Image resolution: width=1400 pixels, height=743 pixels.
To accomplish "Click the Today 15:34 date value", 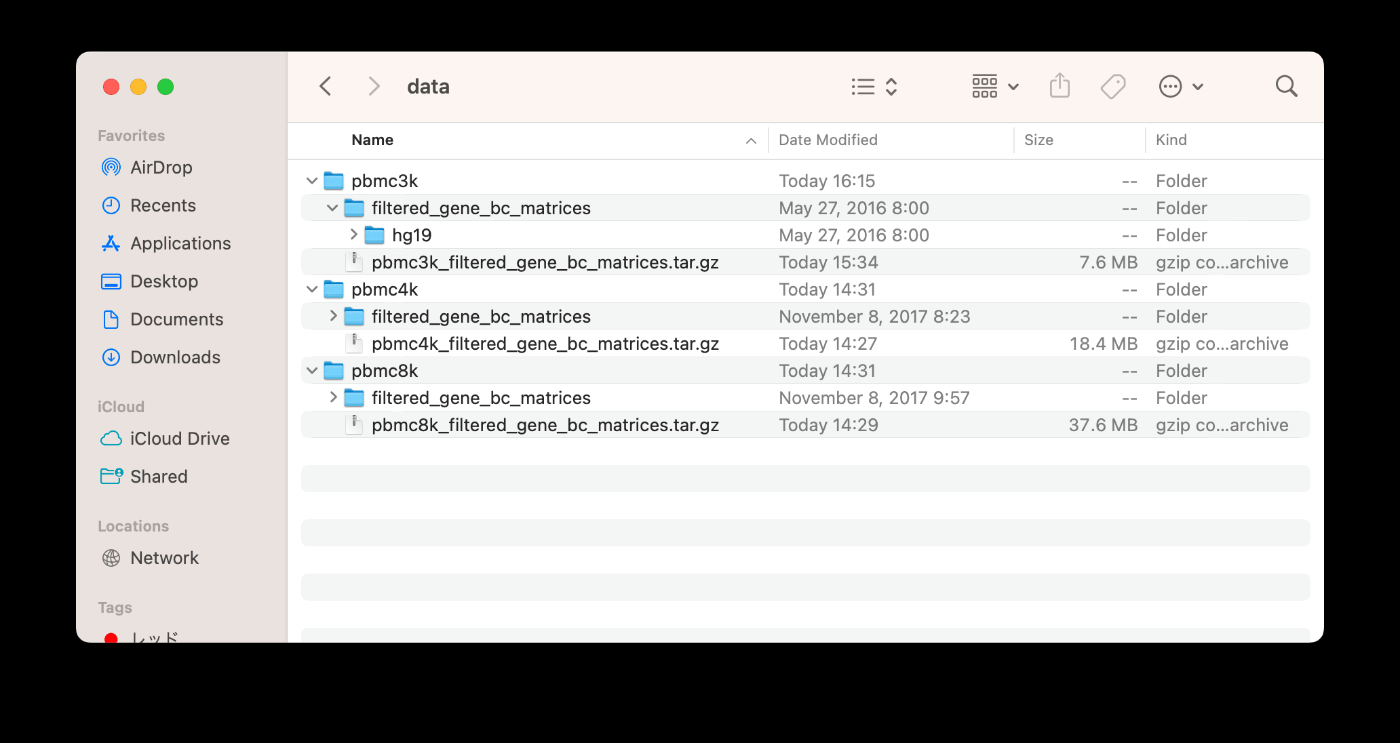I will pyautogui.click(x=828, y=262).
